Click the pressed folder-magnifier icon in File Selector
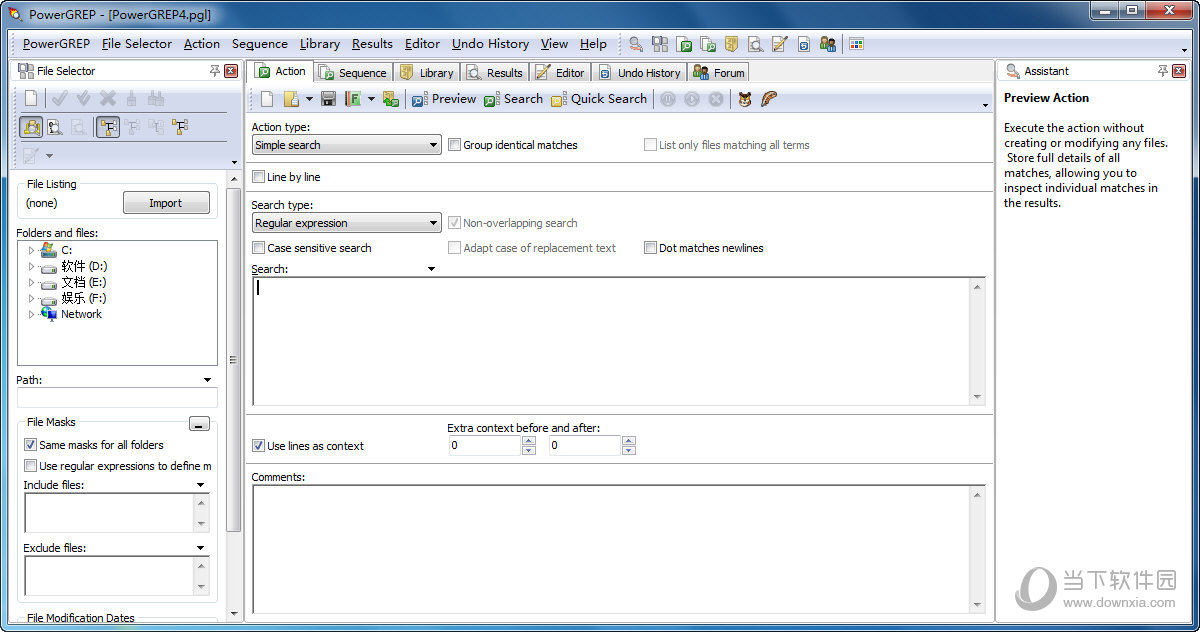 (31, 127)
